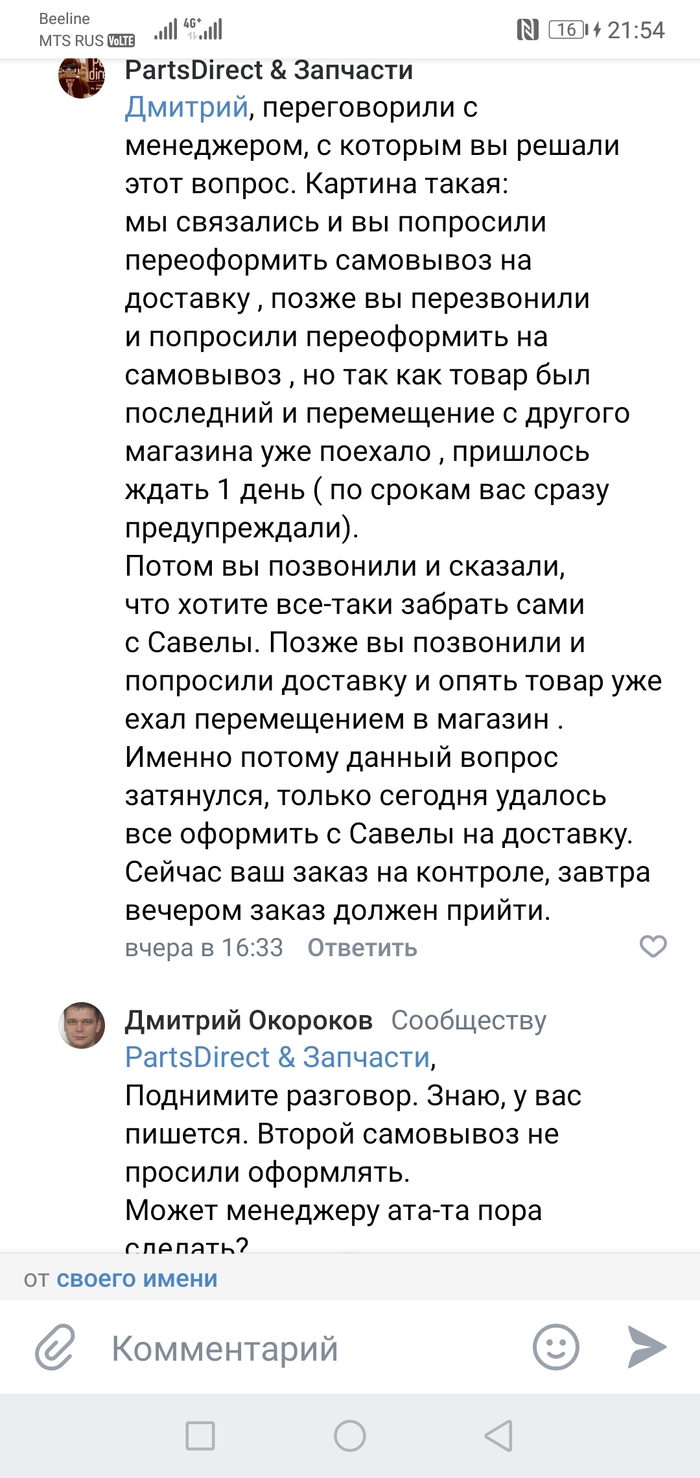Change sender via 'своего имени' selector

click(x=137, y=1278)
